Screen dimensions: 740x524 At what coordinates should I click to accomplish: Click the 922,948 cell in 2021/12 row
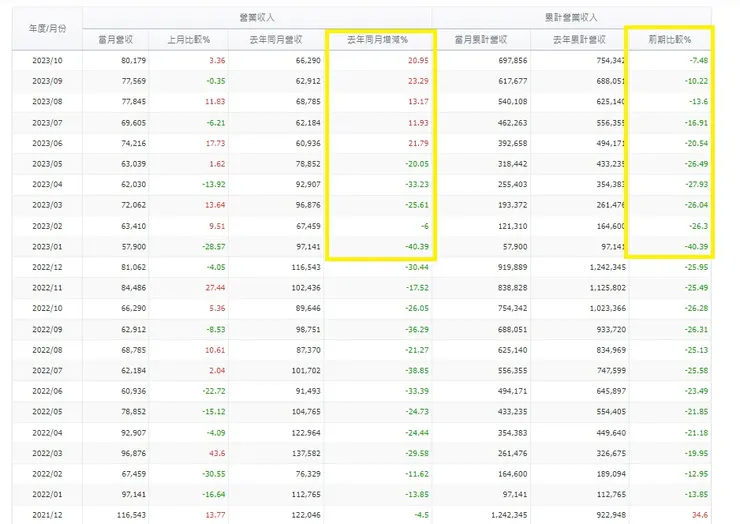click(x=612, y=515)
